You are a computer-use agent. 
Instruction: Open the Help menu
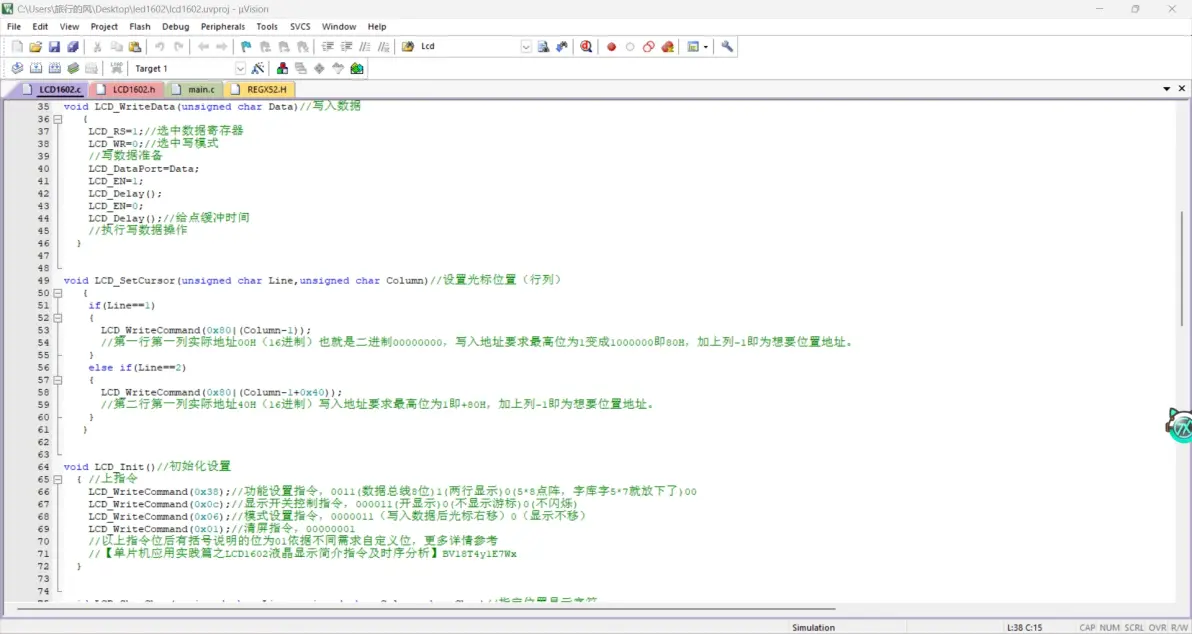[376, 27]
